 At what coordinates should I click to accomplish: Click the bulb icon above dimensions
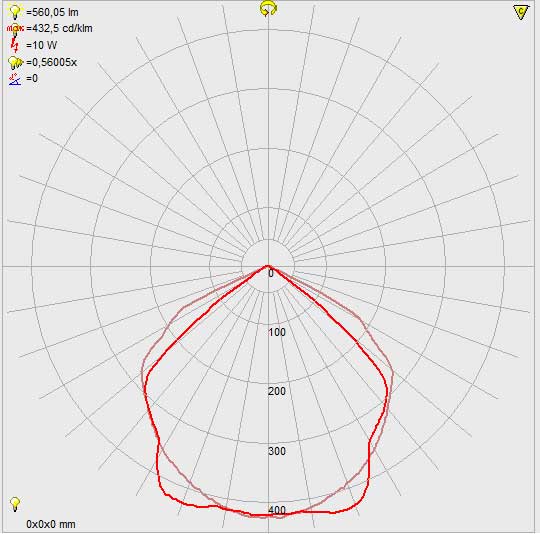(x=15, y=504)
